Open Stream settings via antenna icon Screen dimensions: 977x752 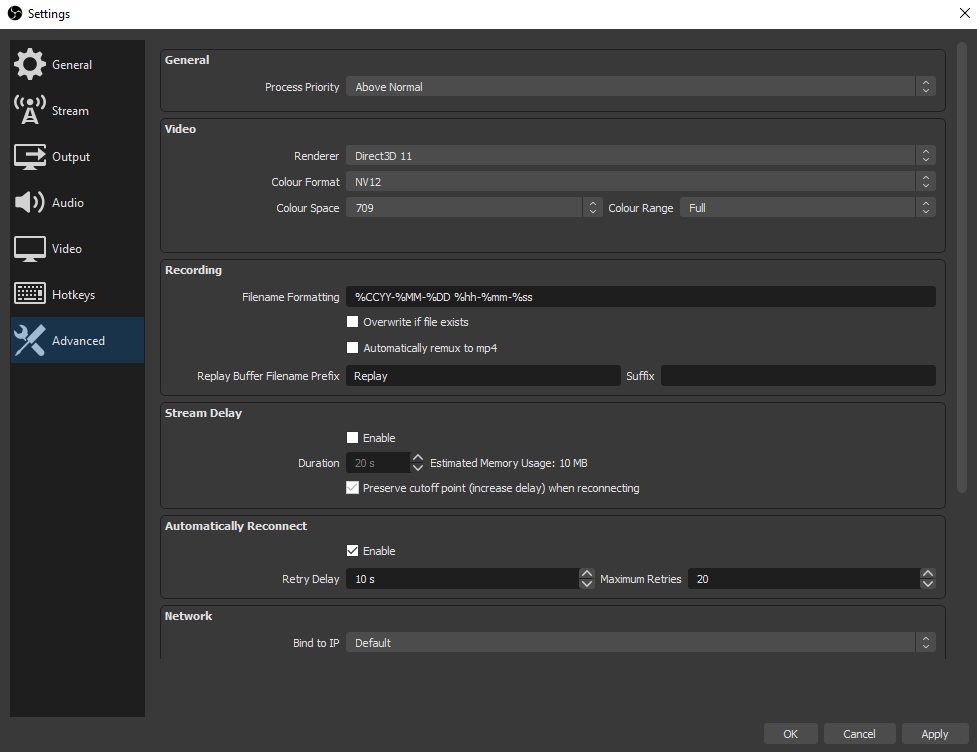coord(29,111)
